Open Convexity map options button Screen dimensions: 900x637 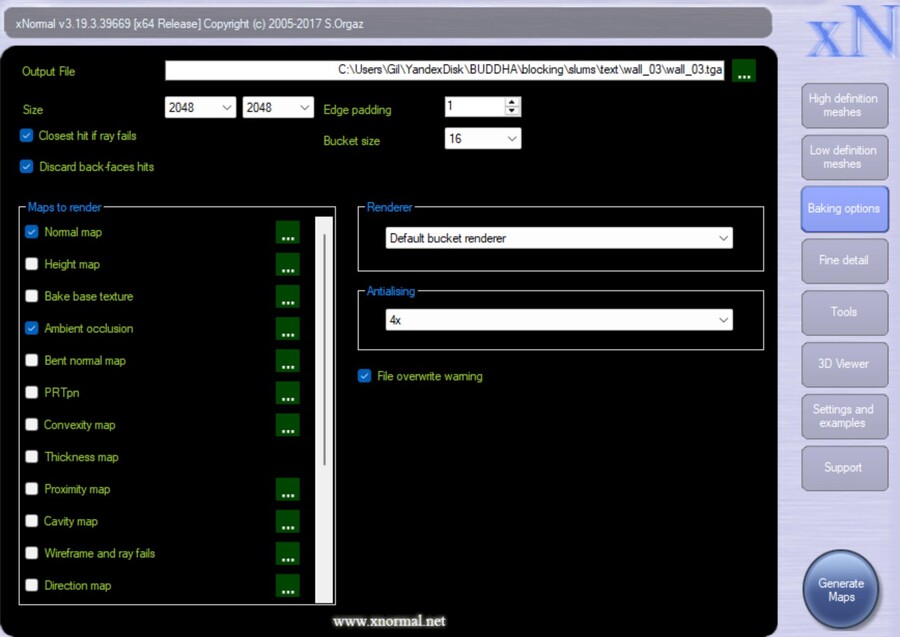pyautogui.click(x=288, y=425)
